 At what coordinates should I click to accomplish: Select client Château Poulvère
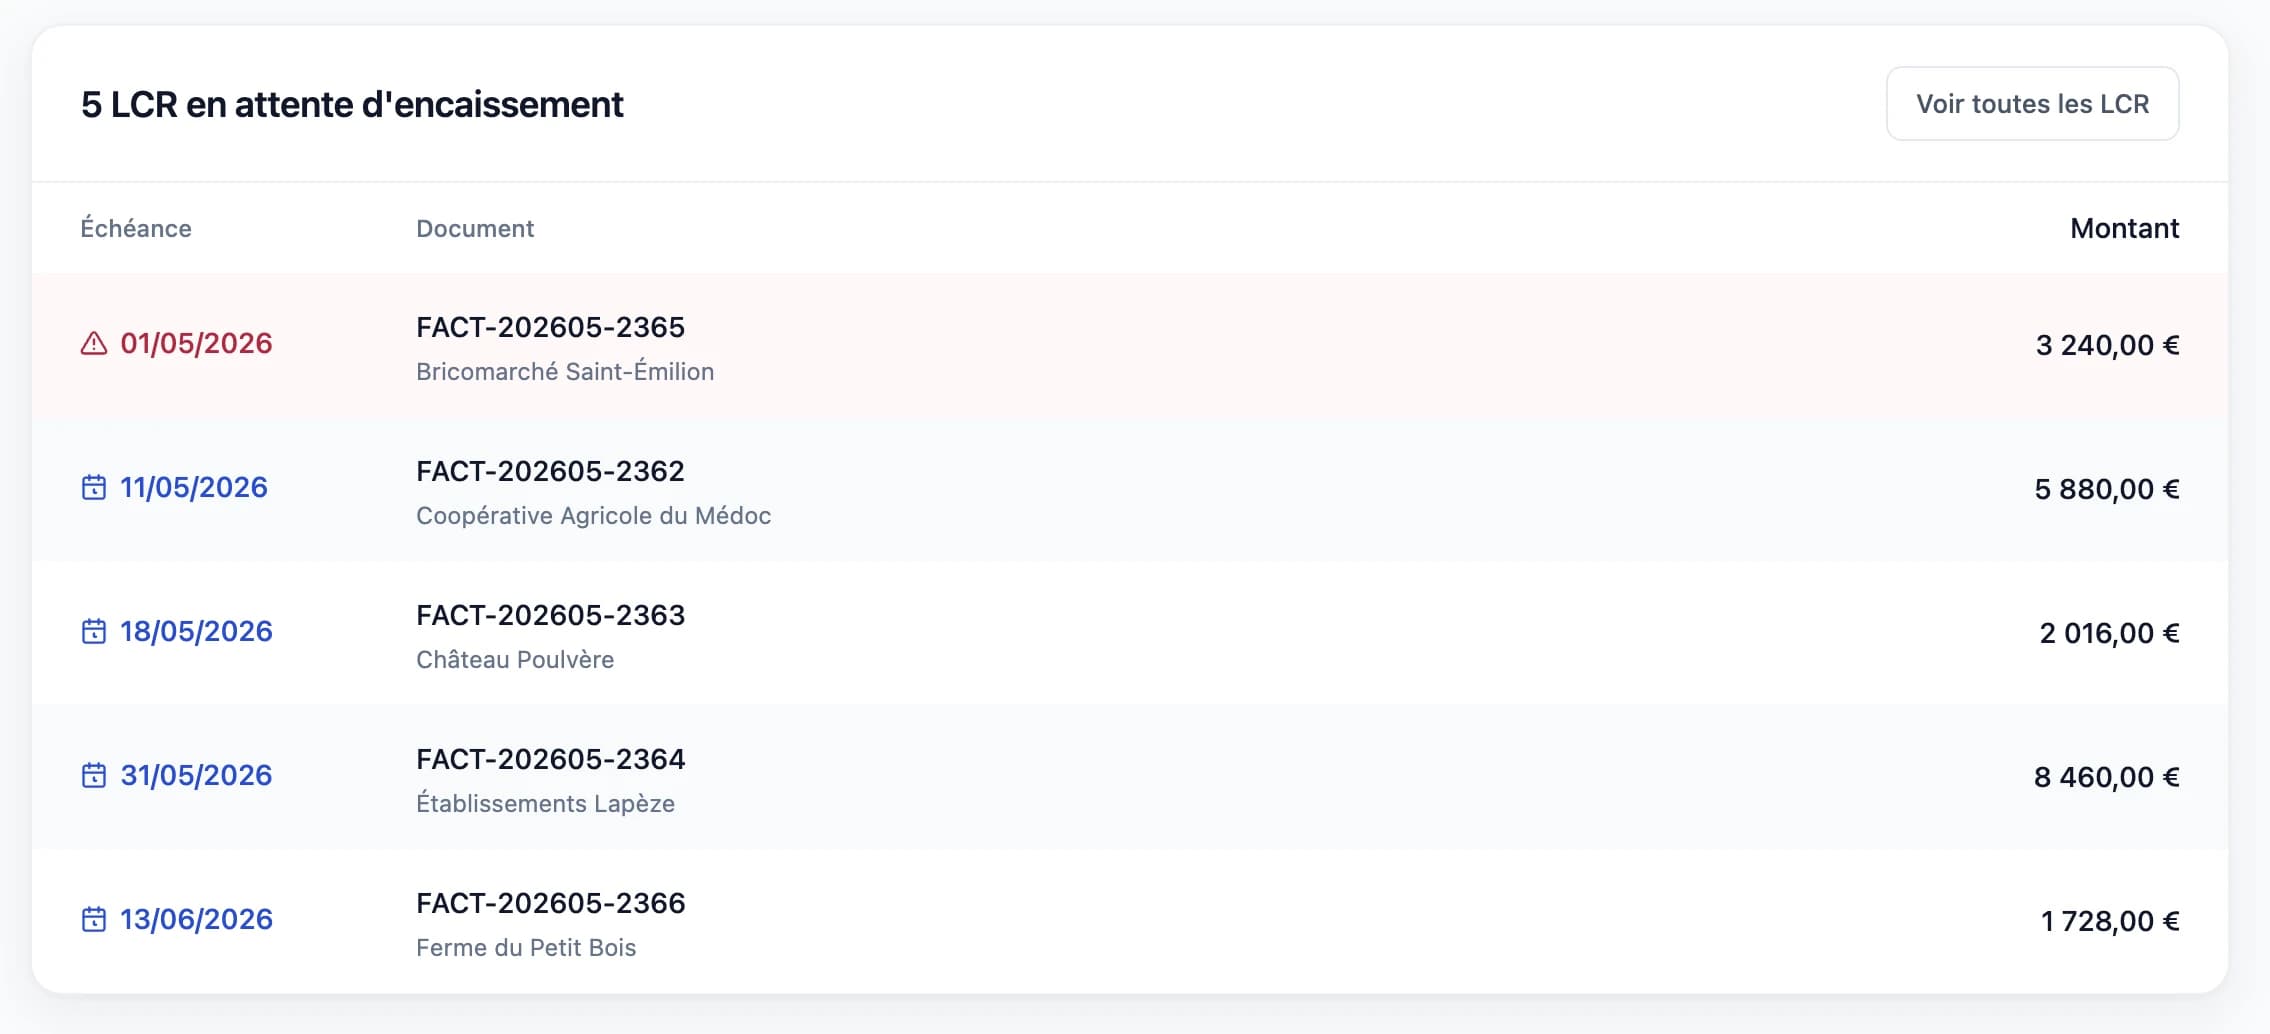(x=515, y=660)
